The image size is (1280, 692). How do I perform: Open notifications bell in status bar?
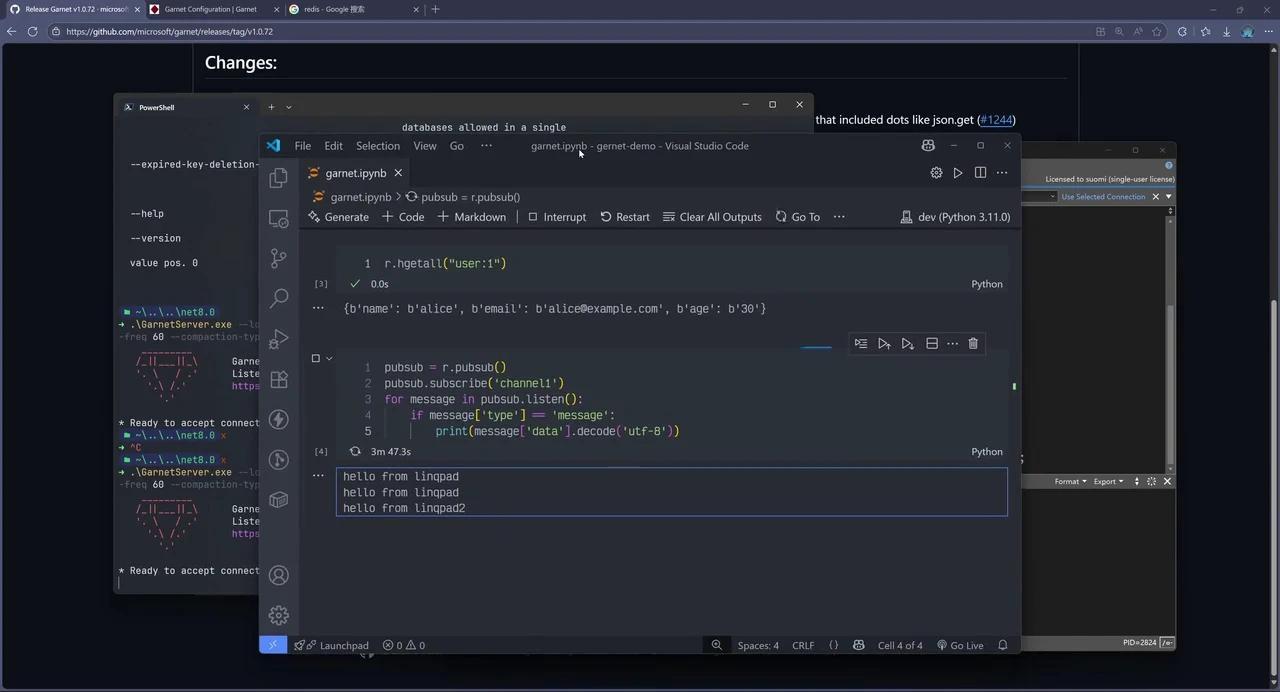tap(1002, 645)
